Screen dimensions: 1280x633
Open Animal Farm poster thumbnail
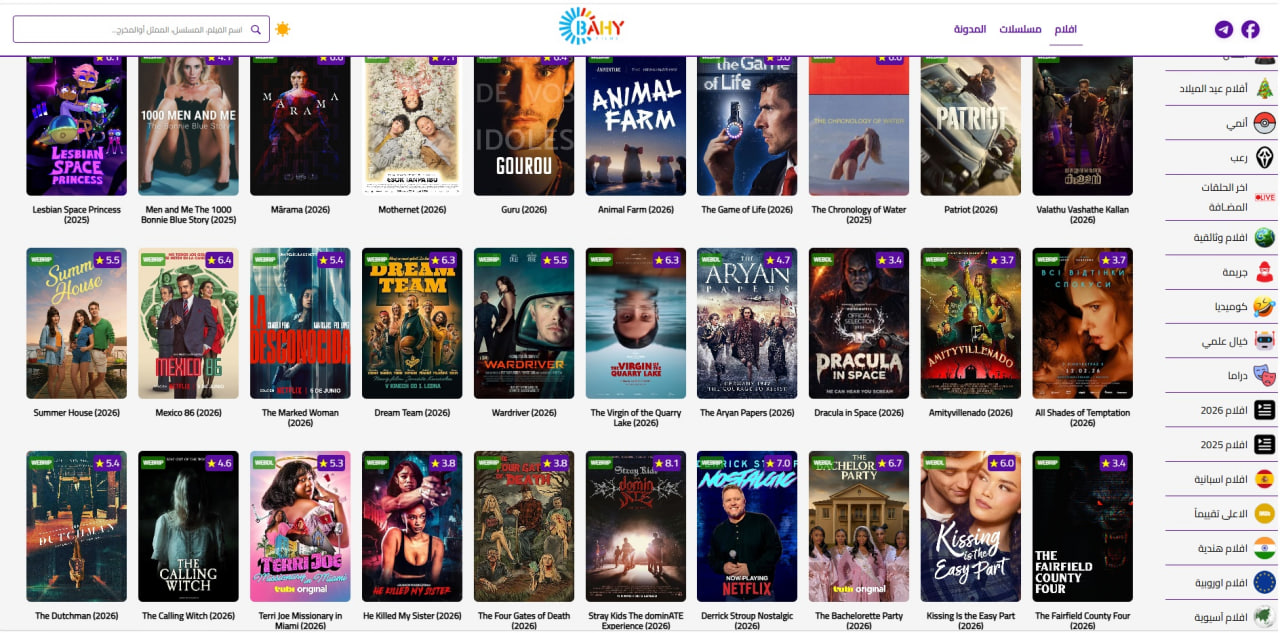(x=636, y=125)
